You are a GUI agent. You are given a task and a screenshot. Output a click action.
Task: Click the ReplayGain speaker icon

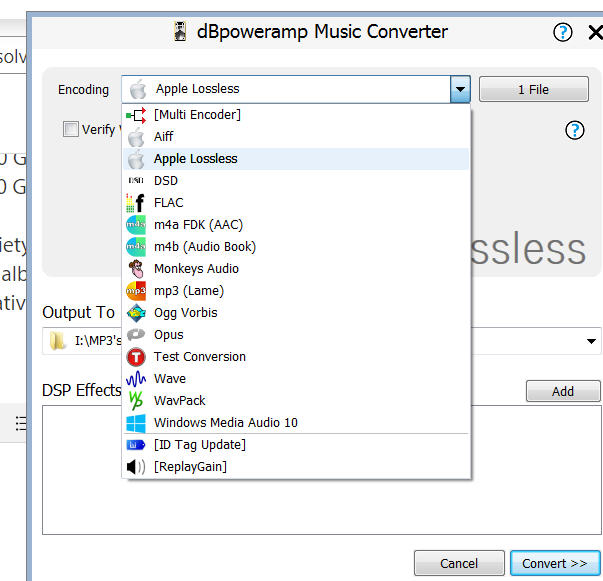click(136, 467)
